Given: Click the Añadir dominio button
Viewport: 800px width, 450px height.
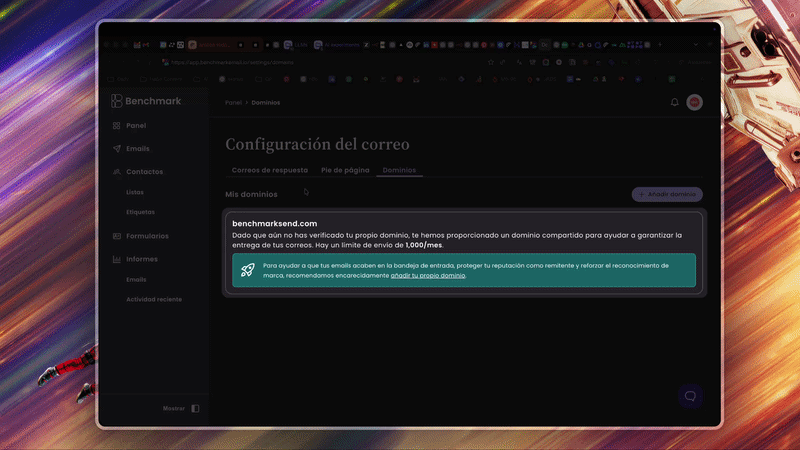Looking at the screenshot, I should [667, 194].
